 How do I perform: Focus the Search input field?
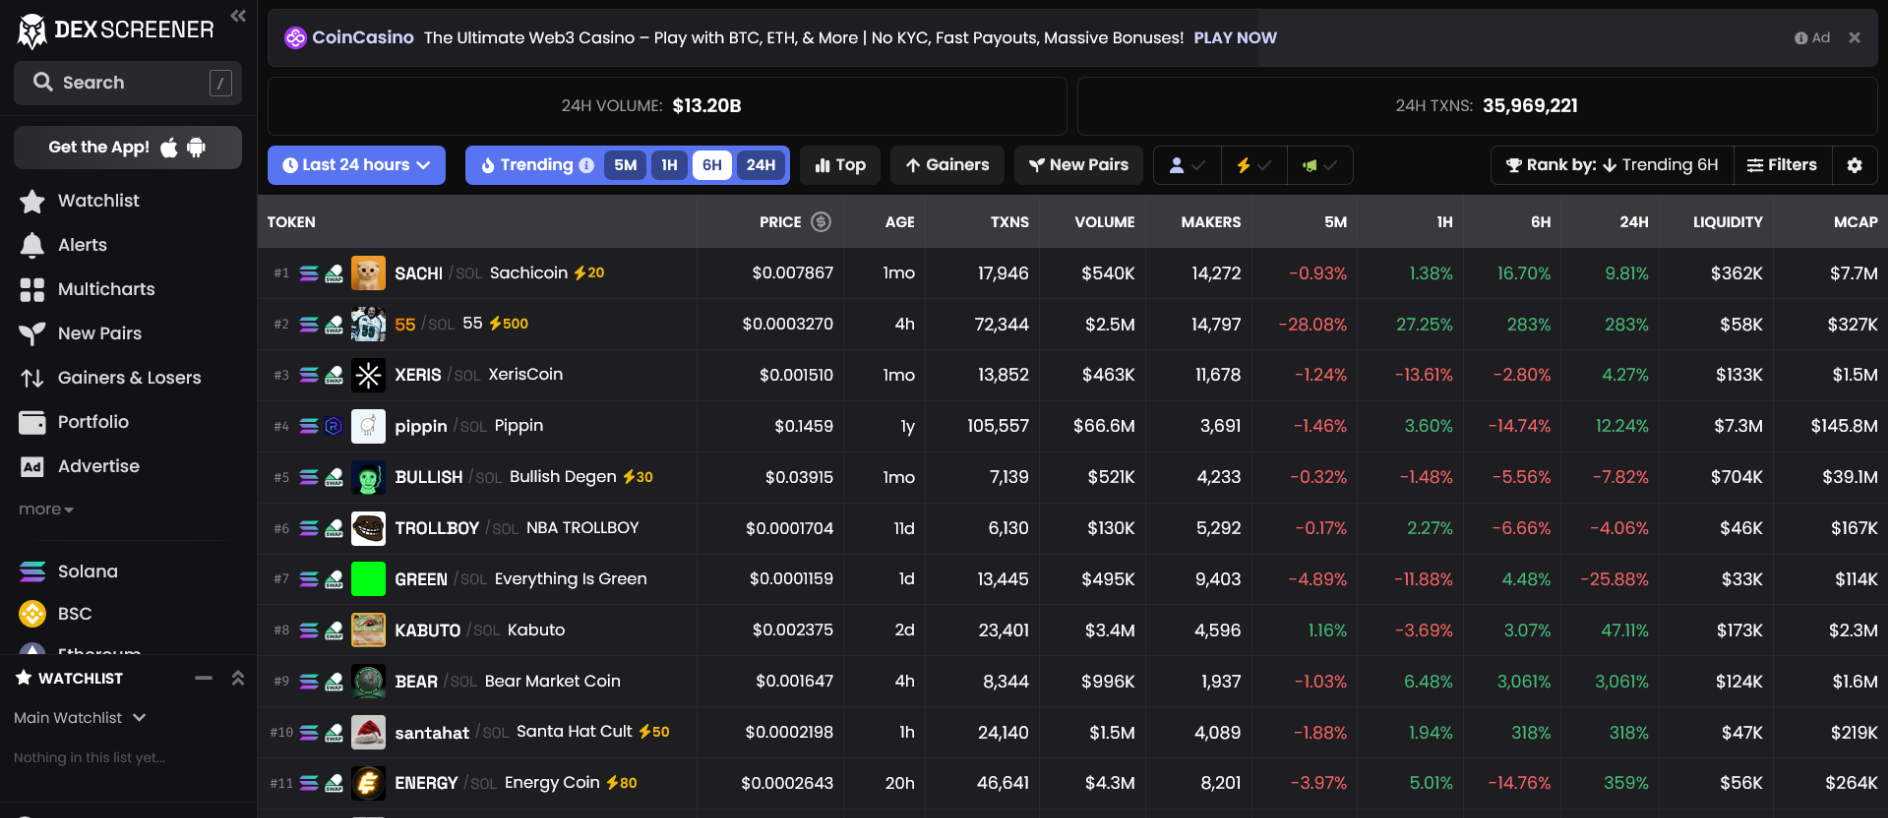pos(128,83)
